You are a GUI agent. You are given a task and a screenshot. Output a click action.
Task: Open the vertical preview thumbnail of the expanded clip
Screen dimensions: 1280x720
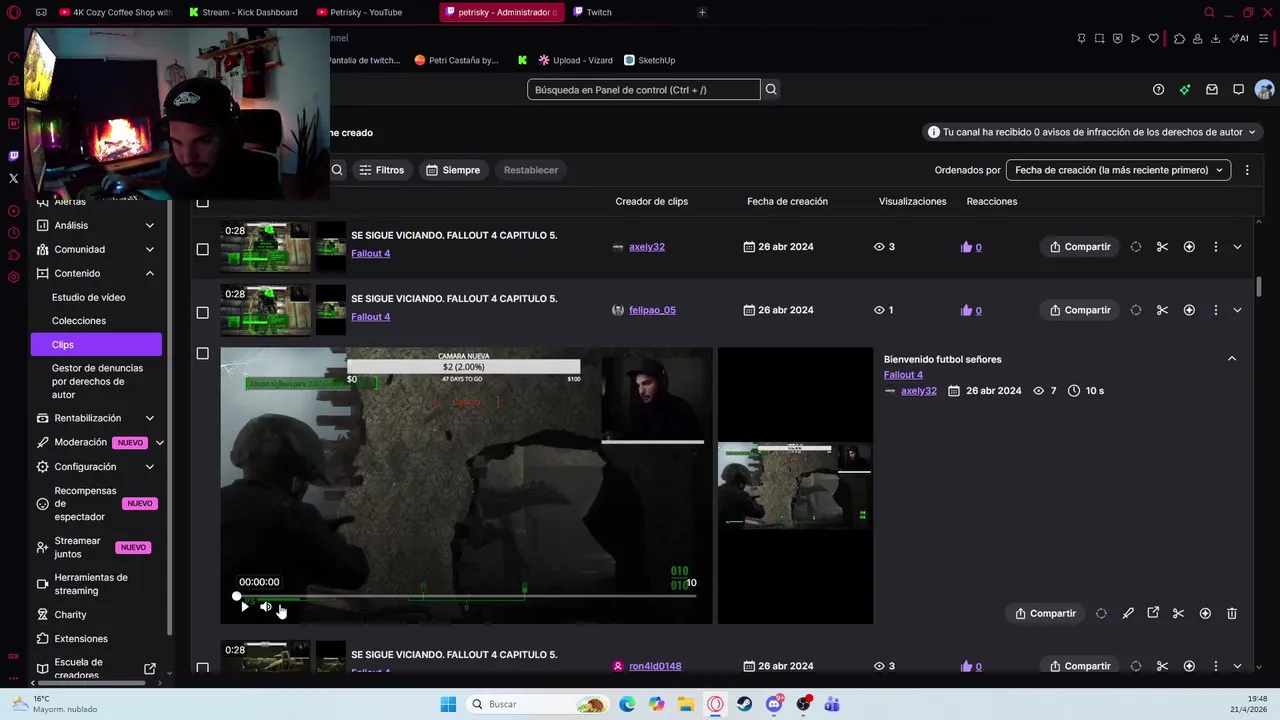pos(795,485)
